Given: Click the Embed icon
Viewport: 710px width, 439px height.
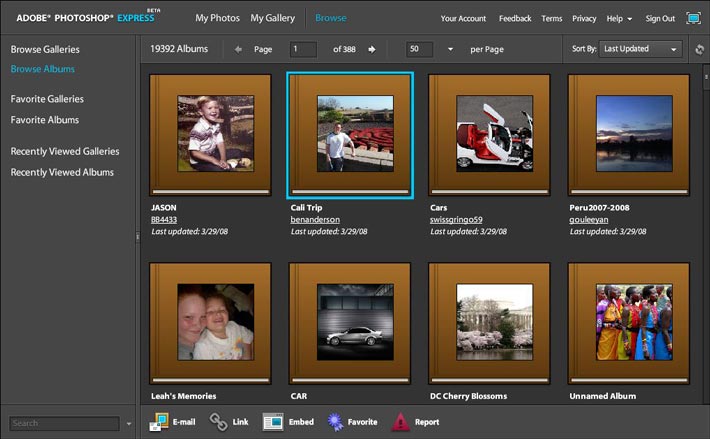Looking at the screenshot, I should (x=274, y=422).
